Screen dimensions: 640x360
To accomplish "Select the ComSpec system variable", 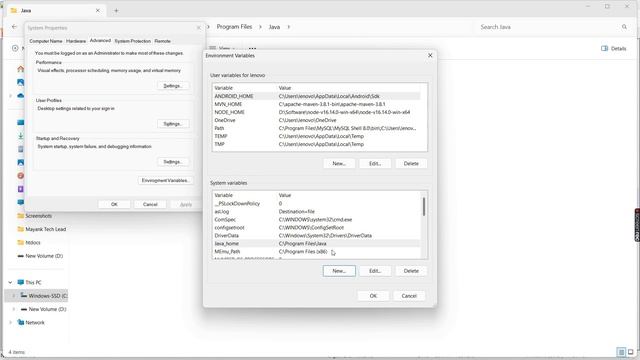I will click(x=316, y=219).
